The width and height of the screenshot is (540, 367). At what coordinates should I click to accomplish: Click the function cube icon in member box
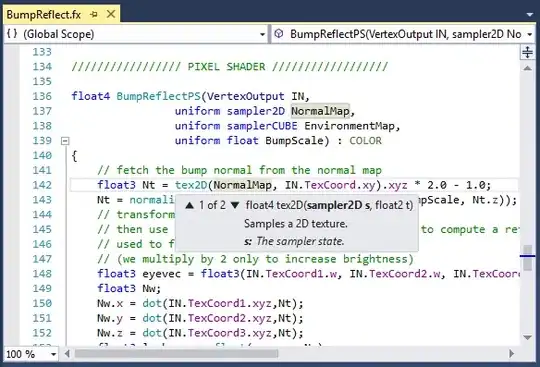(279, 34)
